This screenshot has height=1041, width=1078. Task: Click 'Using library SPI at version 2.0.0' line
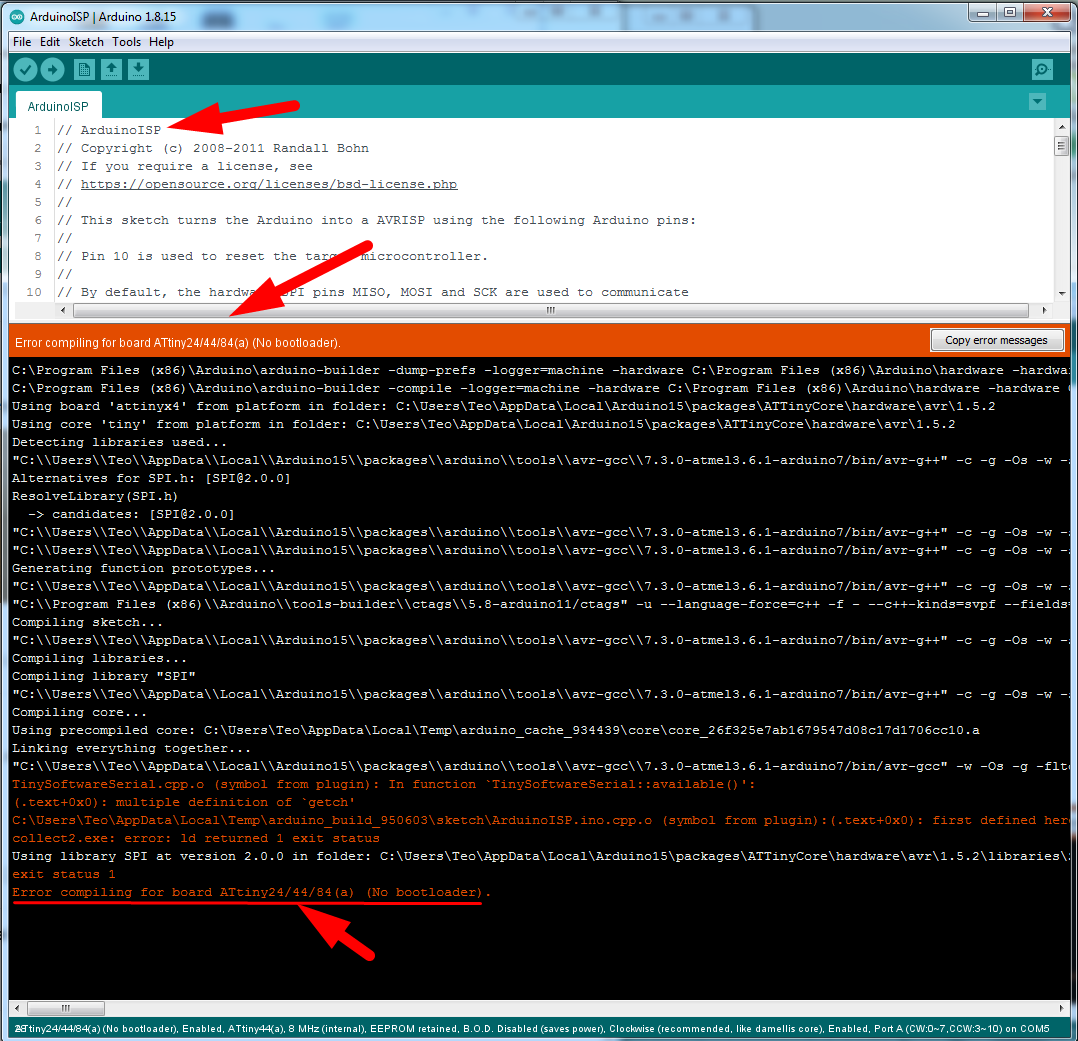(x=540, y=856)
